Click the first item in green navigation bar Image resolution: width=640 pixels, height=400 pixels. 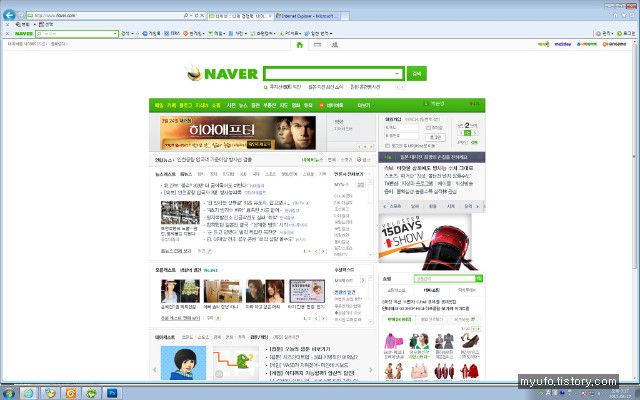click(159, 105)
